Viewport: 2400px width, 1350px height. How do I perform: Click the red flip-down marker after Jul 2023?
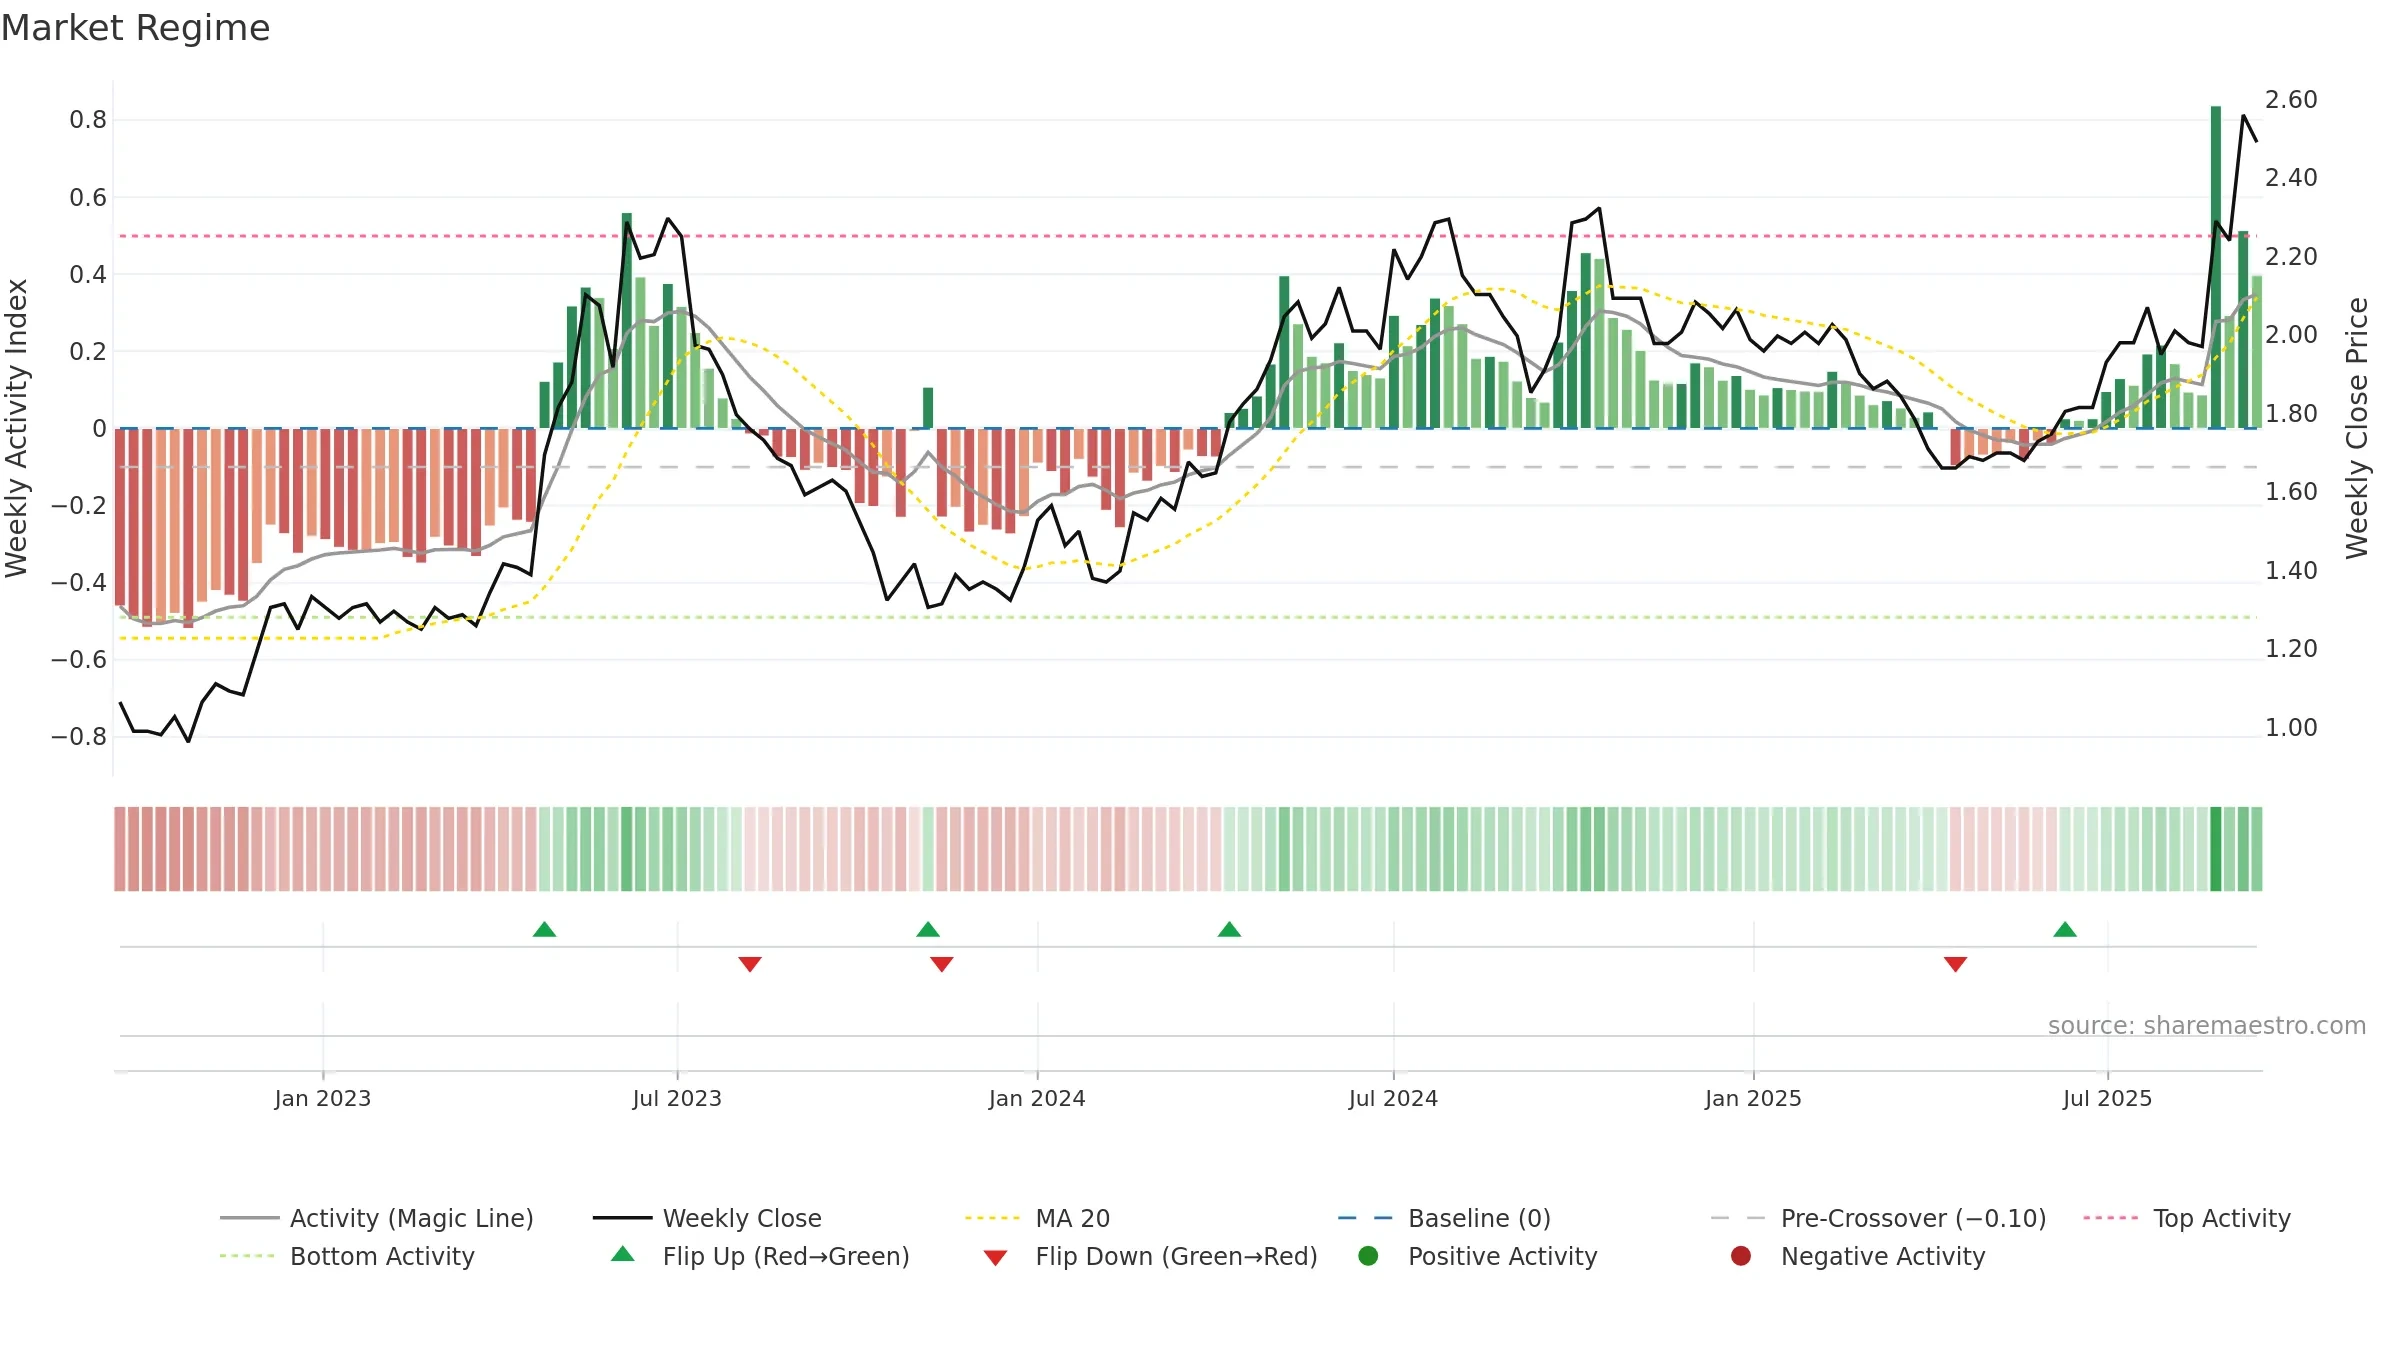pyautogui.click(x=750, y=964)
